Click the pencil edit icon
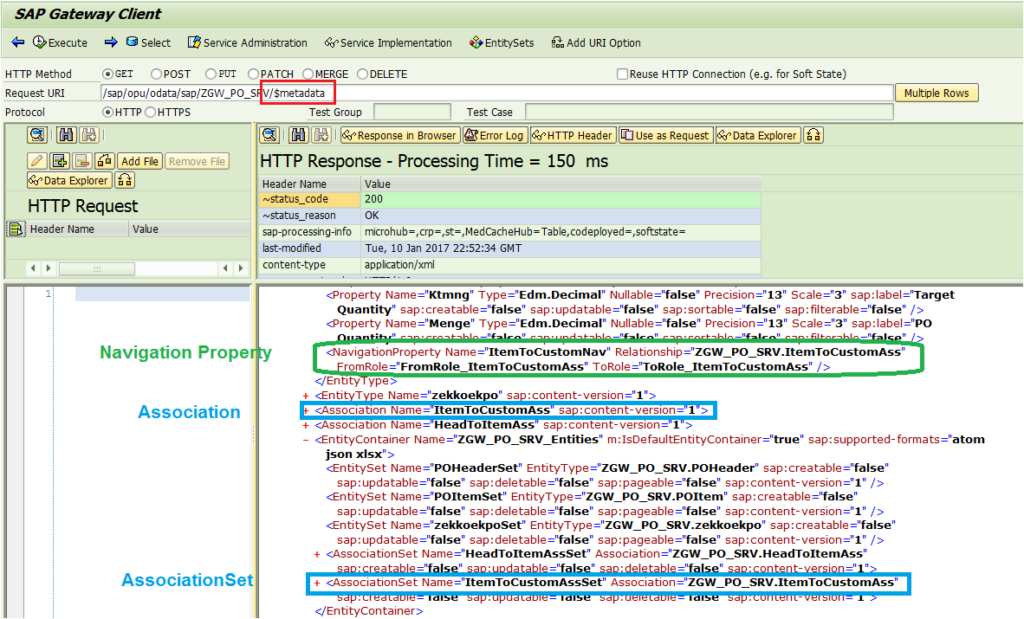This screenshot has width=1024, height=619. [37, 161]
